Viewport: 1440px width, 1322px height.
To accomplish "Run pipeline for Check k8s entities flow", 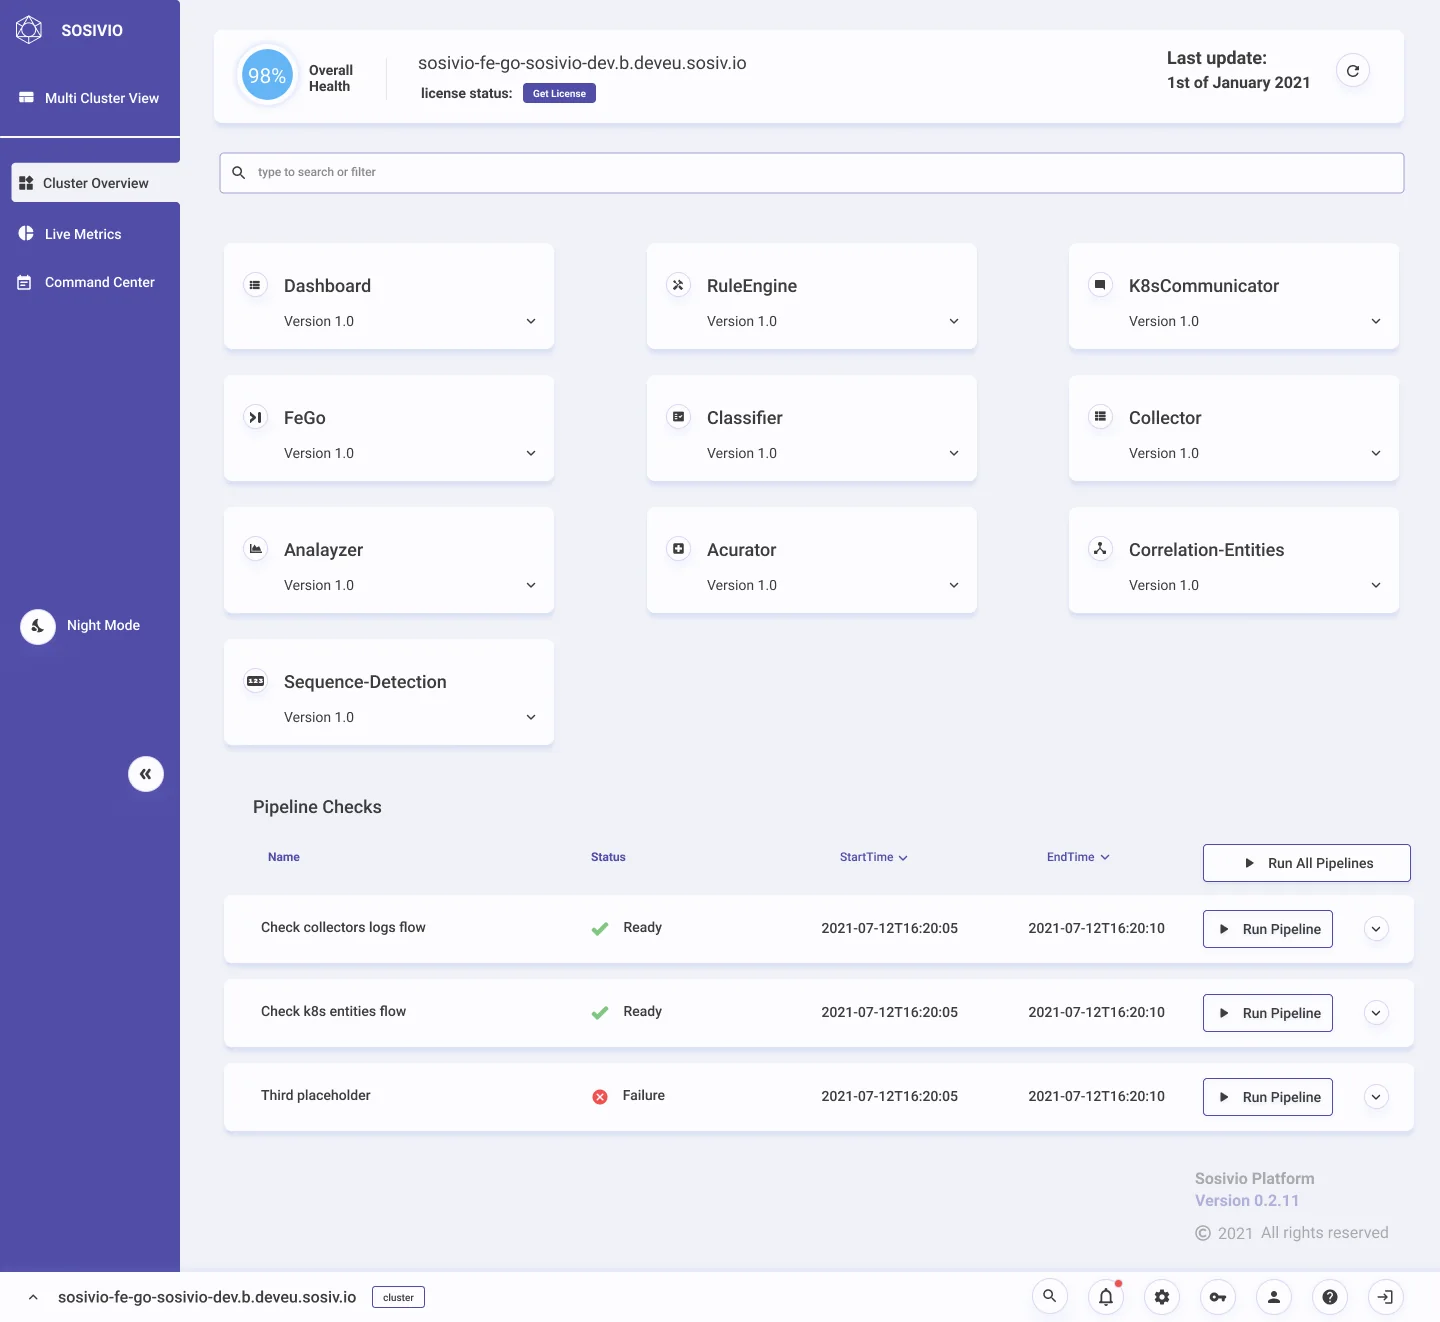I will (1268, 1013).
